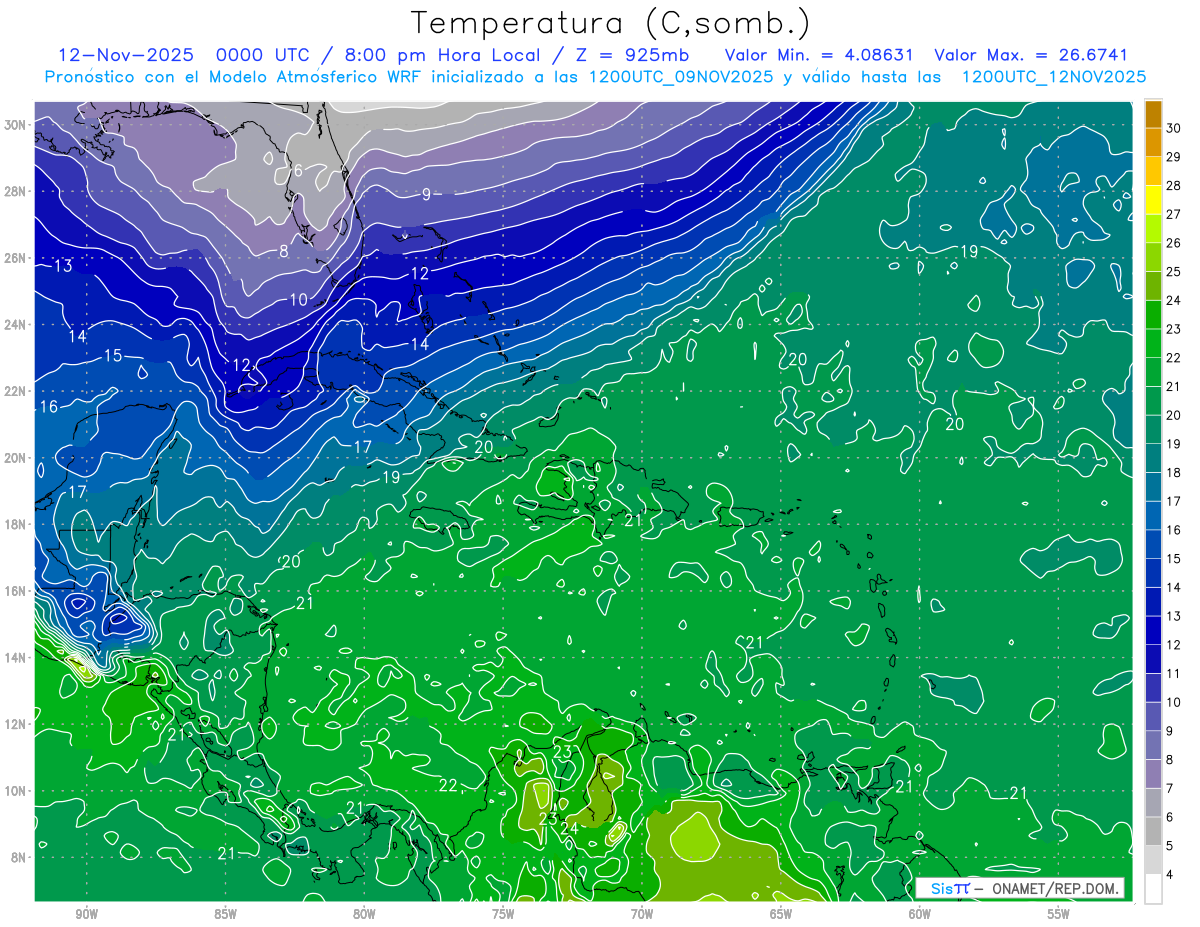Click the '26N' latitude axis label
Image resolution: width=1200 pixels, height=927 pixels.
15,258
